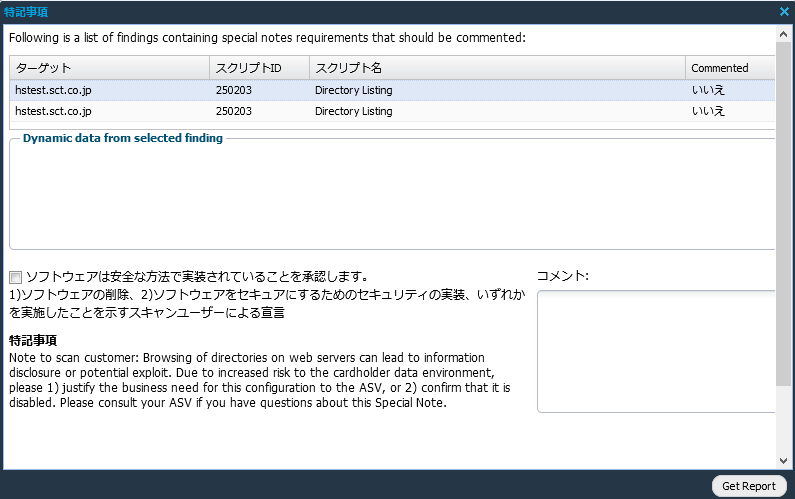Close the 特記事項 dialog
795x499 pixels.
pyautogui.click(x=784, y=12)
